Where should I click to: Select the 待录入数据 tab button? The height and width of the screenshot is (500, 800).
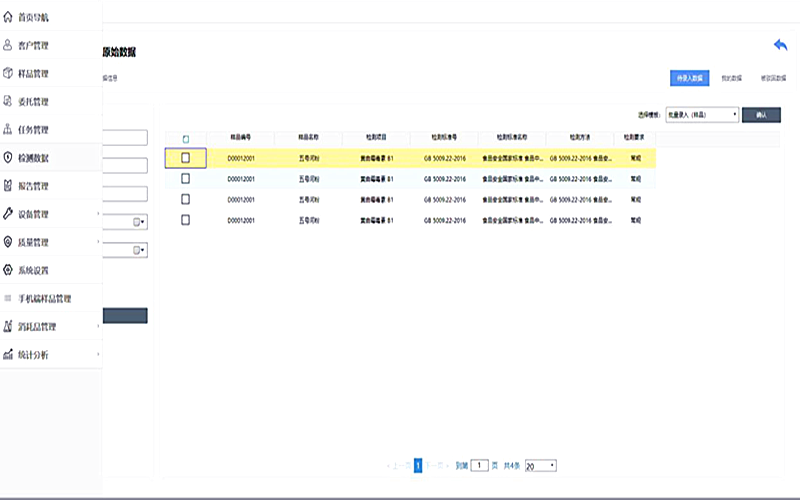click(688, 77)
